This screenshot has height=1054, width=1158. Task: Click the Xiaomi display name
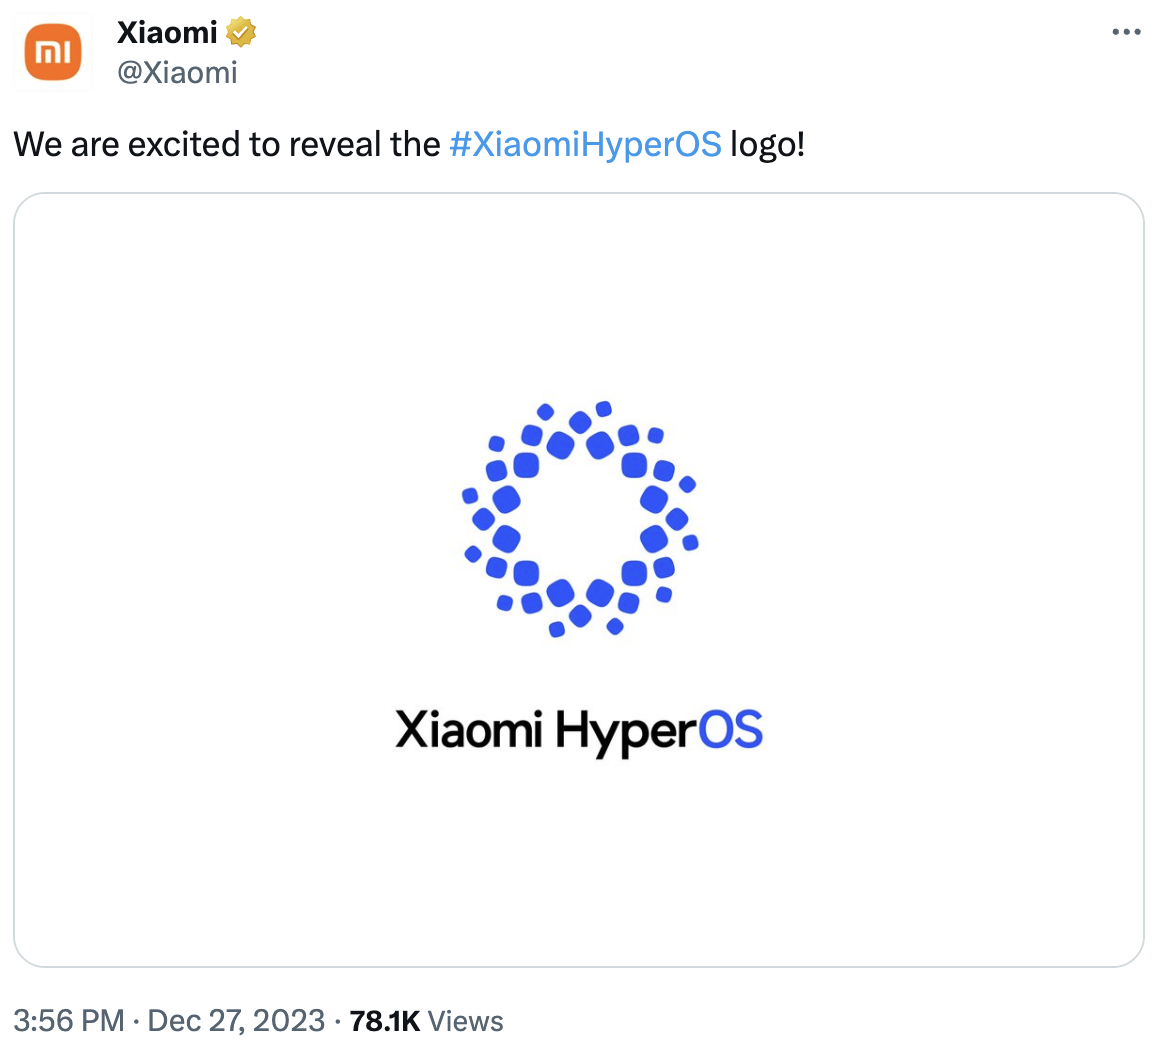(167, 32)
